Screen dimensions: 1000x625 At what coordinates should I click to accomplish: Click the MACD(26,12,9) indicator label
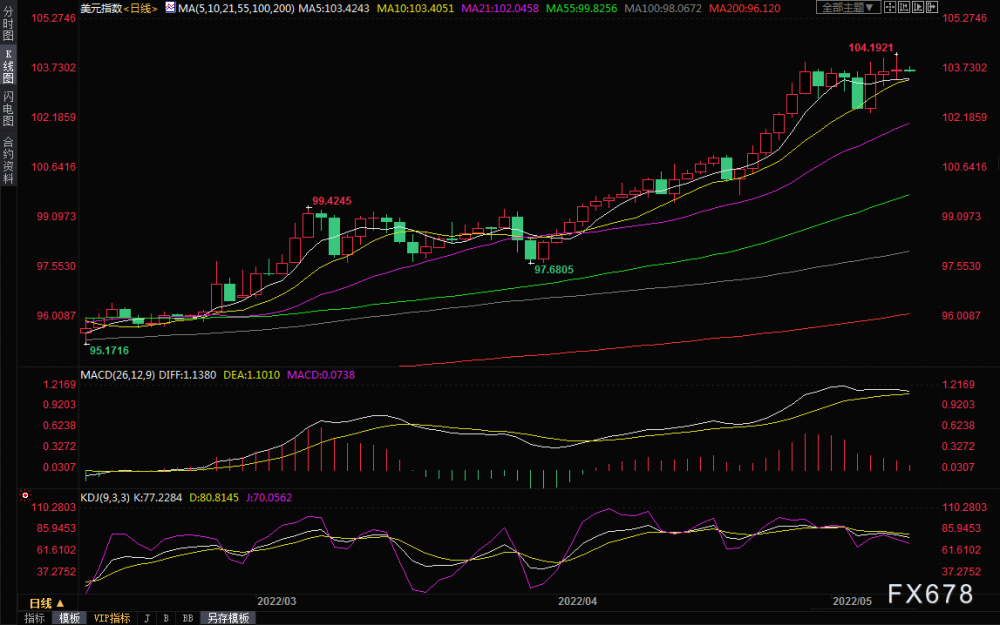click(x=117, y=375)
